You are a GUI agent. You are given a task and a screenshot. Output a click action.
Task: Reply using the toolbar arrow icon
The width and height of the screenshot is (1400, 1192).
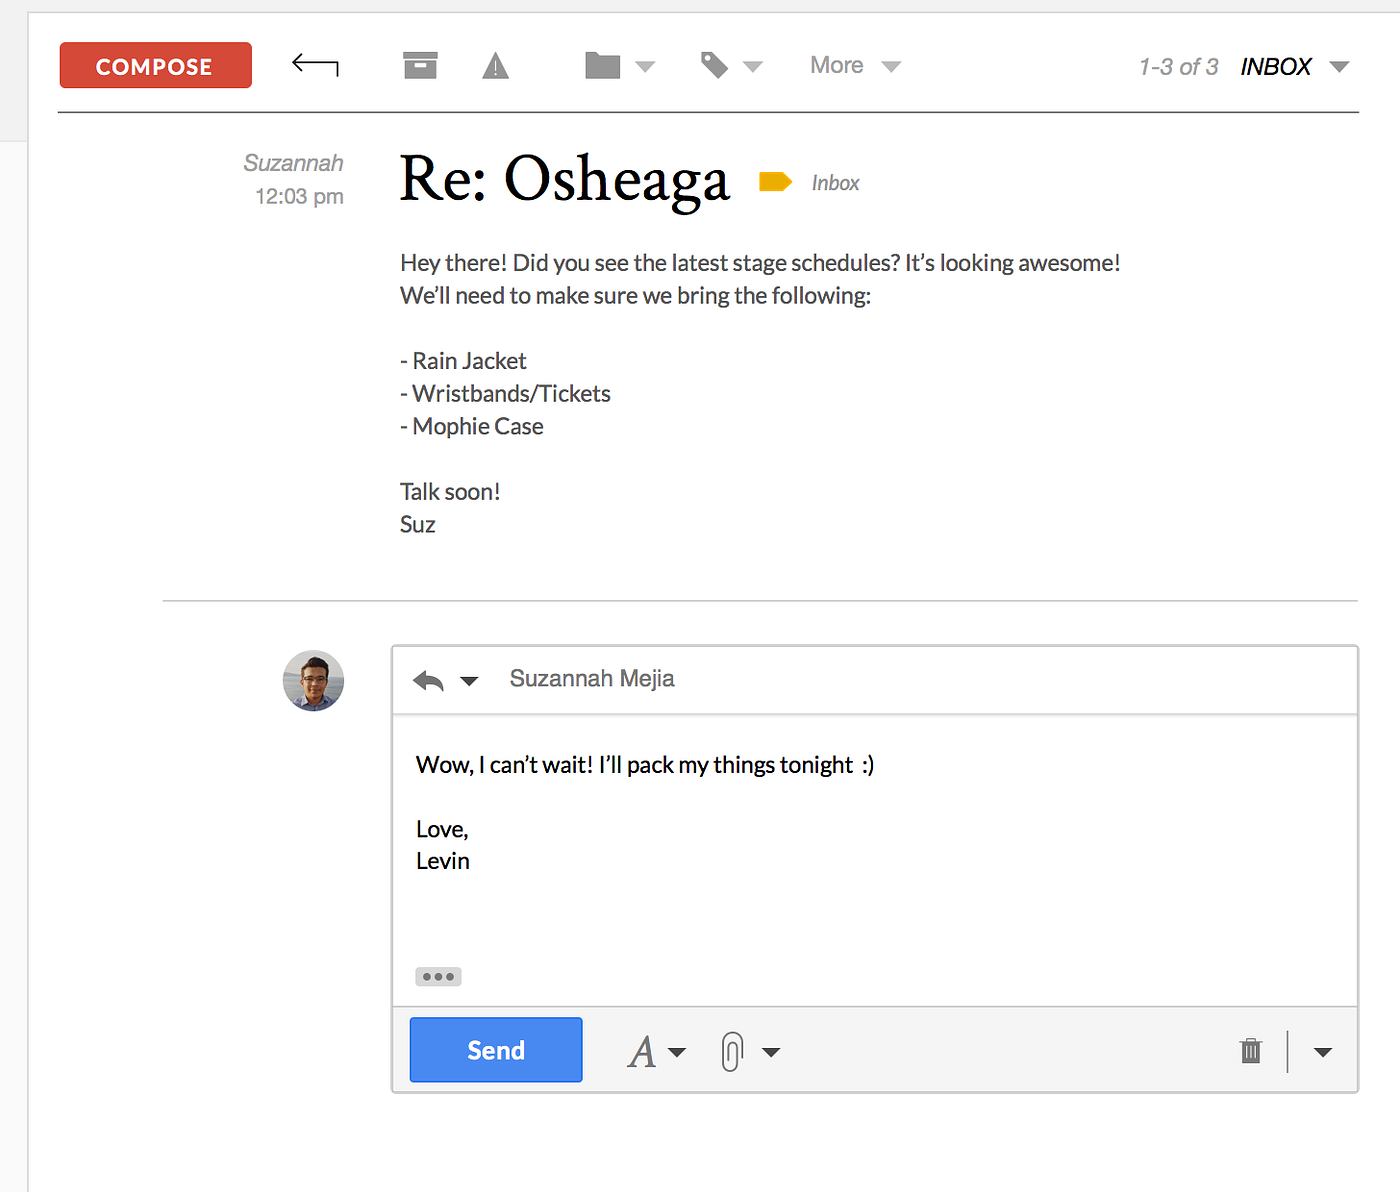tap(314, 64)
